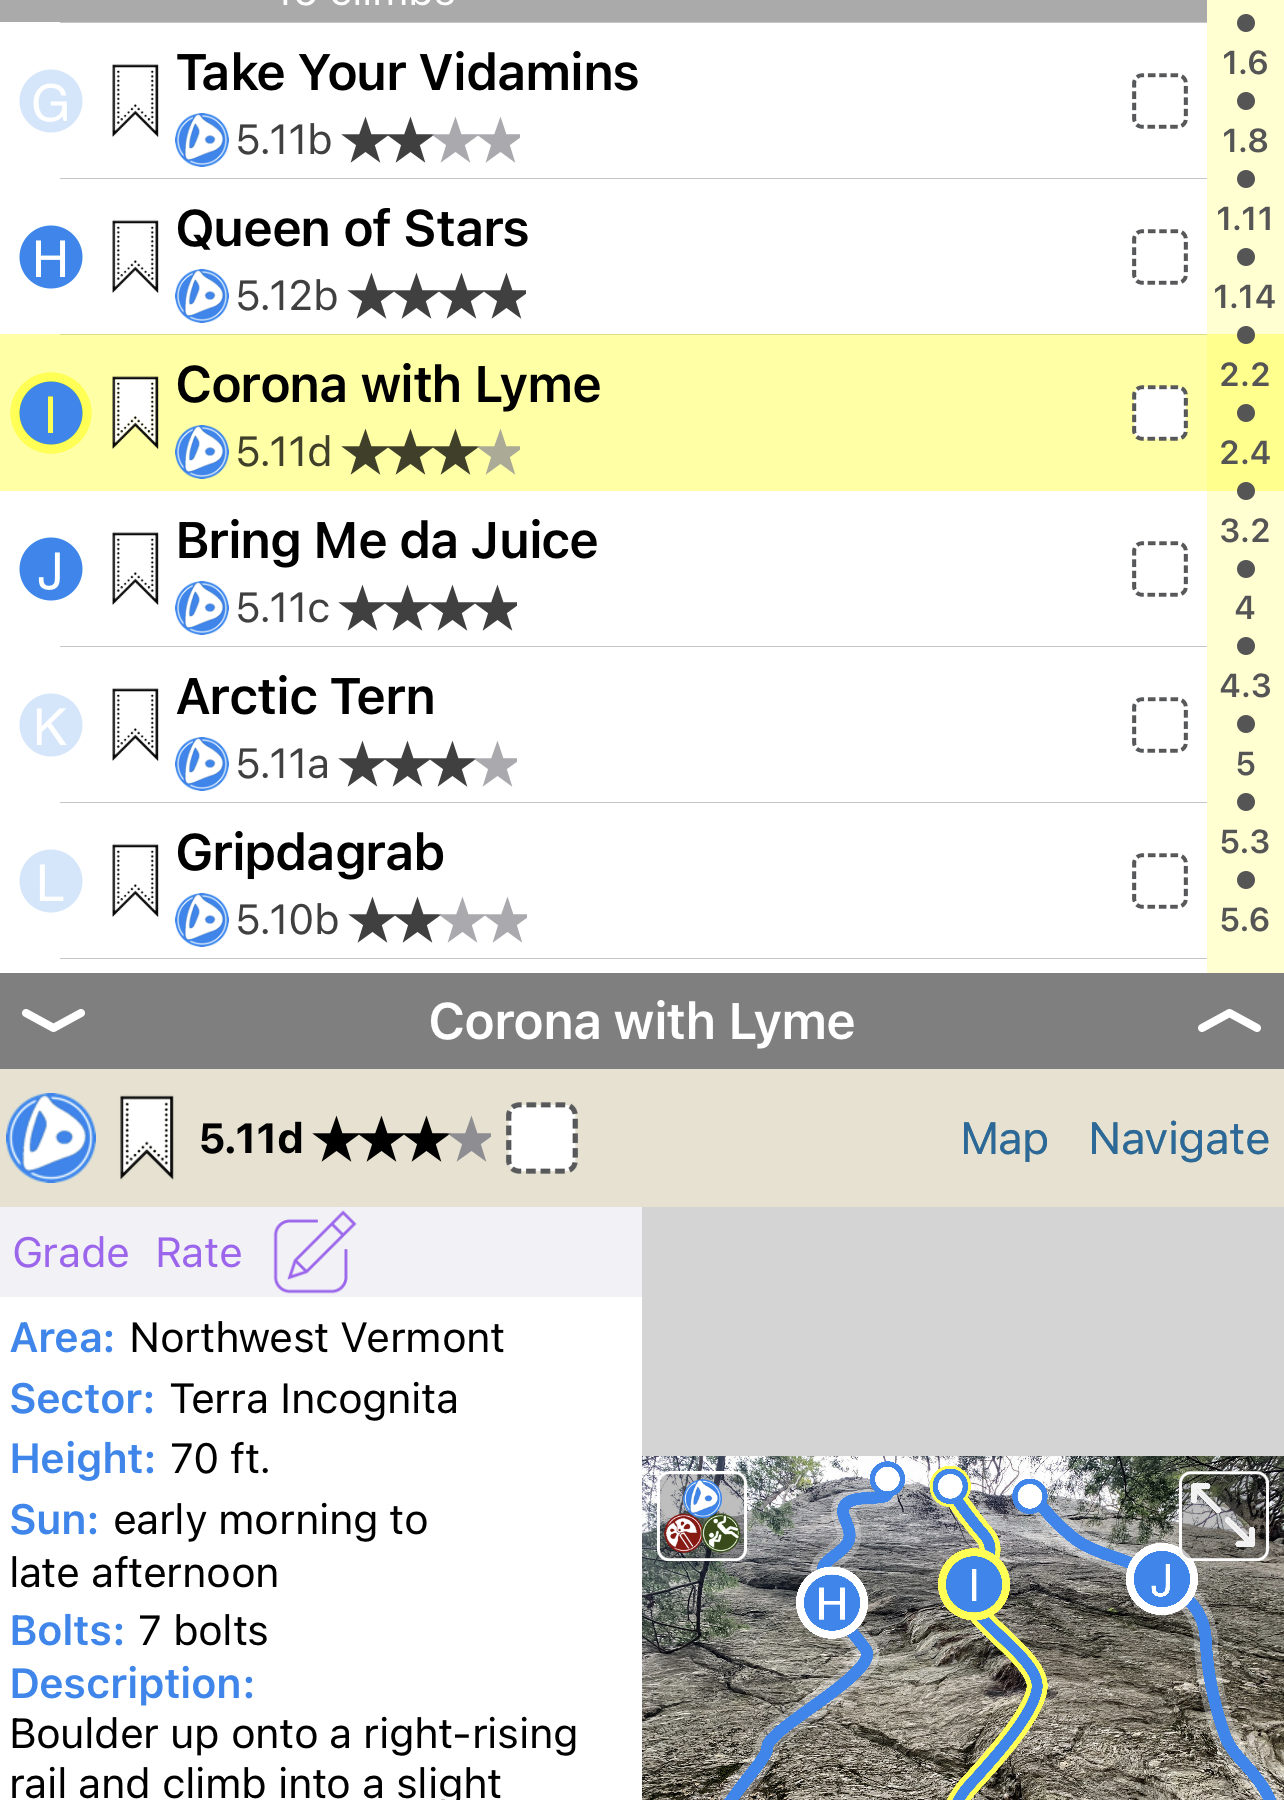Open the Map view link
The height and width of the screenshot is (1800, 1284).
tap(1004, 1139)
